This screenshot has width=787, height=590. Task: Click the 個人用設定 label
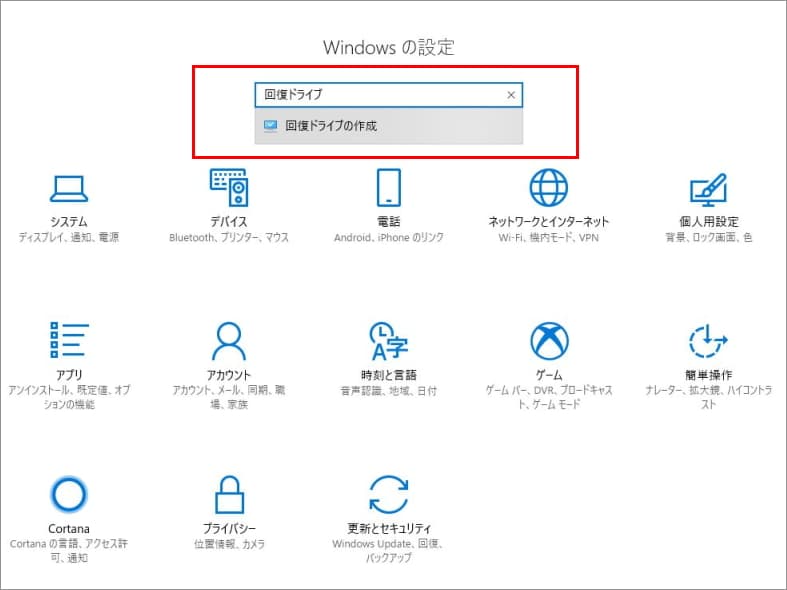(709, 221)
